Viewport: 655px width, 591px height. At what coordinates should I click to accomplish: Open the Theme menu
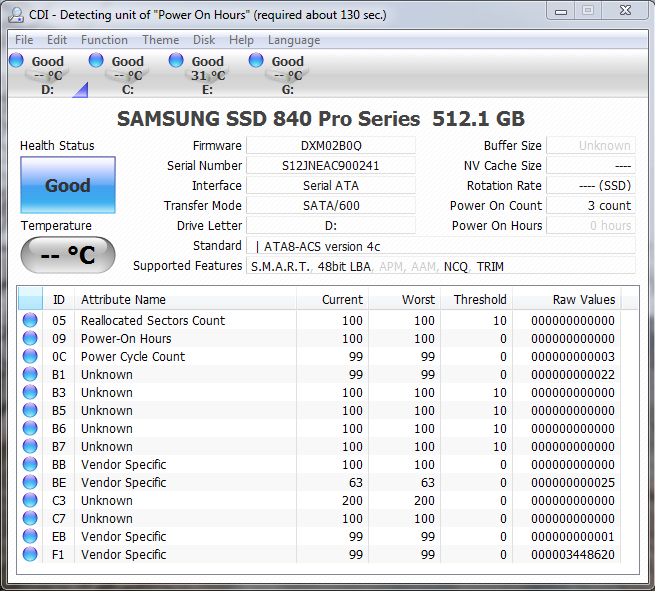pyautogui.click(x=160, y=40)
